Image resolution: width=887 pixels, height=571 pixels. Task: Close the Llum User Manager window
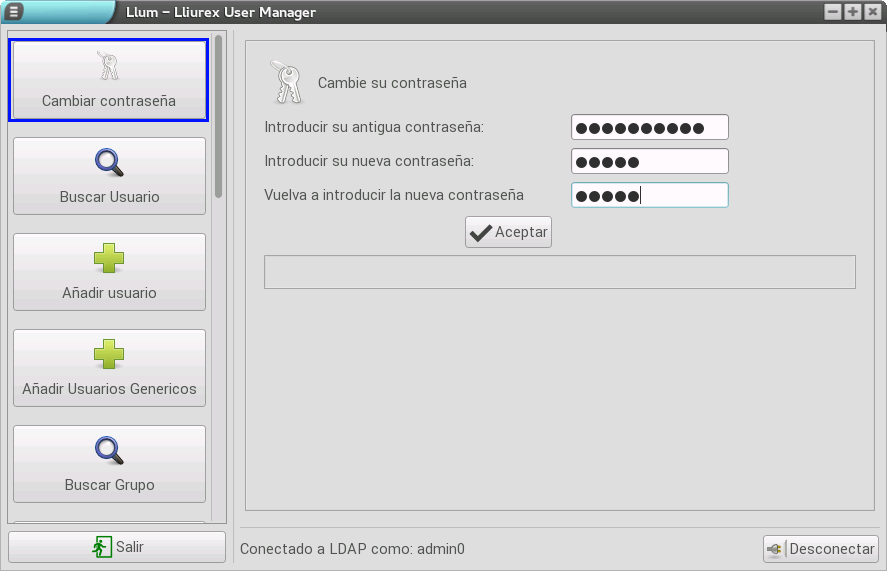(871, 12)
